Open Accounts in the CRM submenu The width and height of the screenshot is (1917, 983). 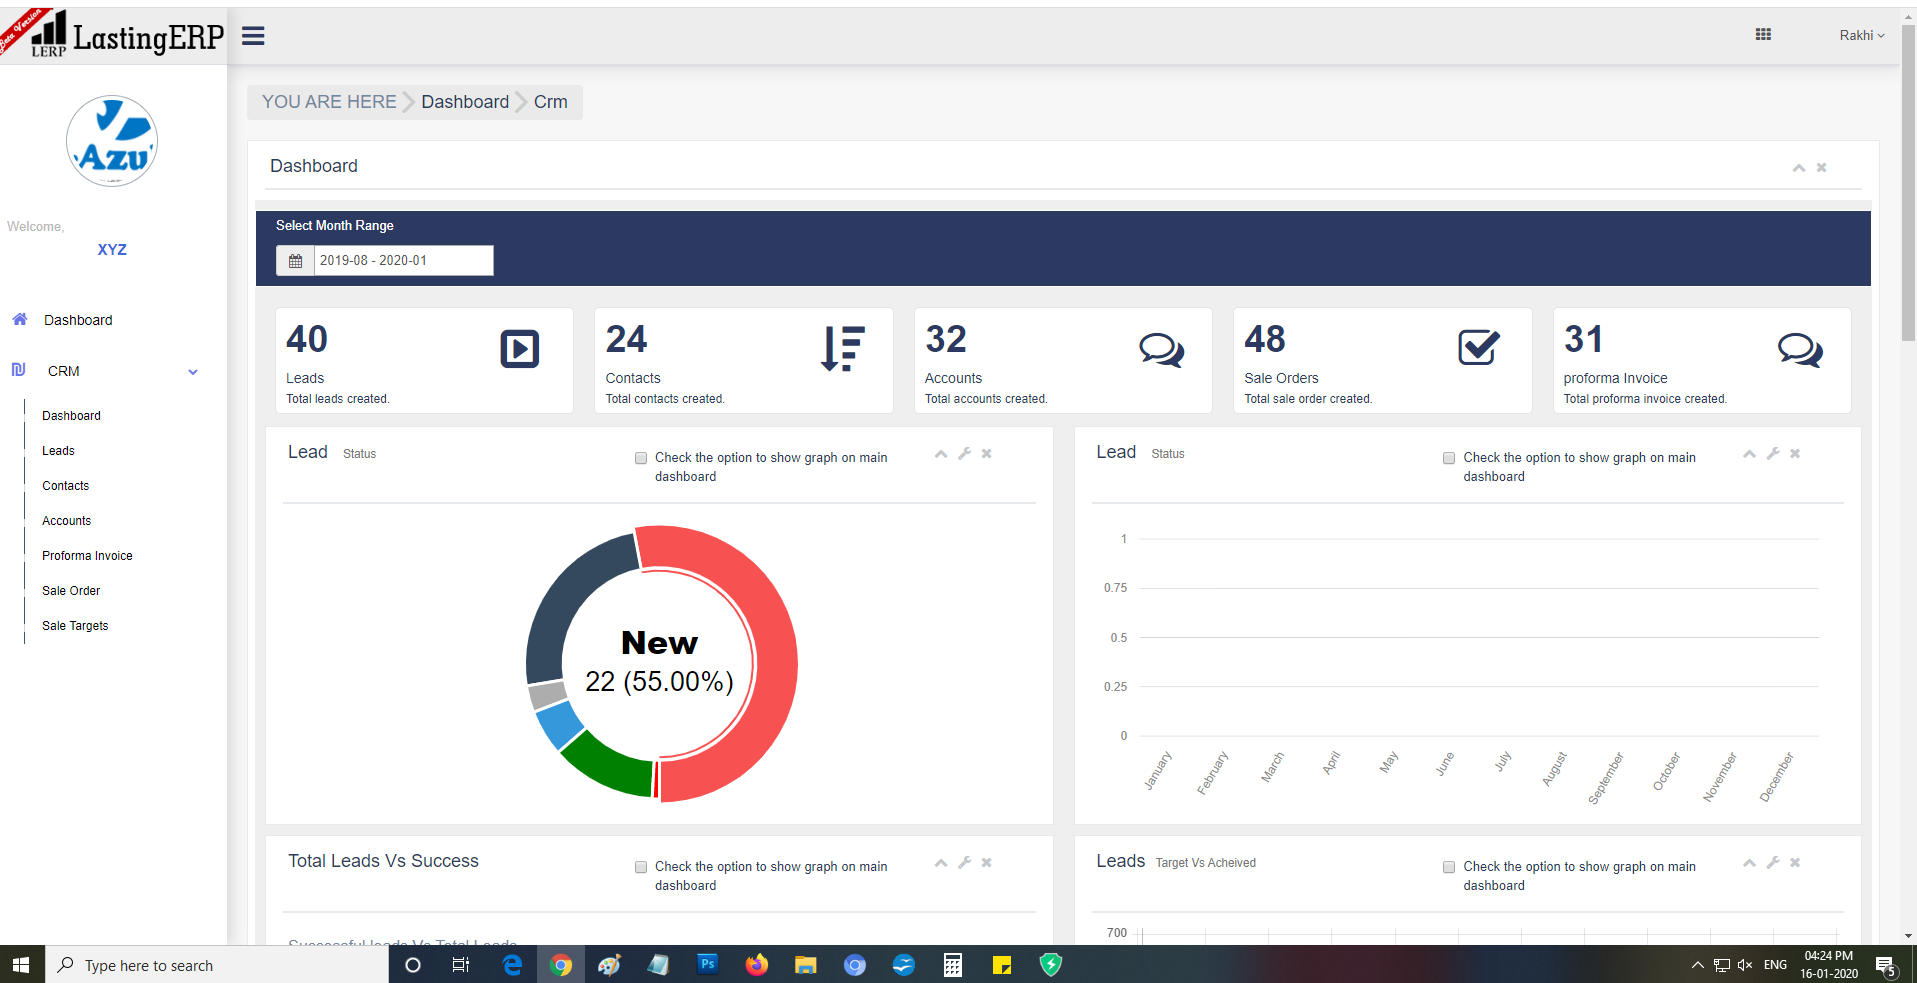66,521
